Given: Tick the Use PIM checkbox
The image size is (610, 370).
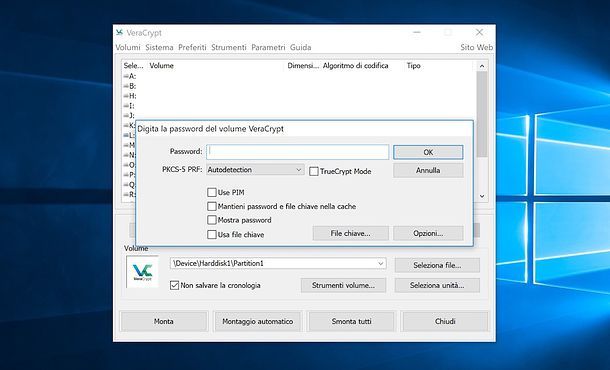Looking at the screenshot, I should click(212, 192).
